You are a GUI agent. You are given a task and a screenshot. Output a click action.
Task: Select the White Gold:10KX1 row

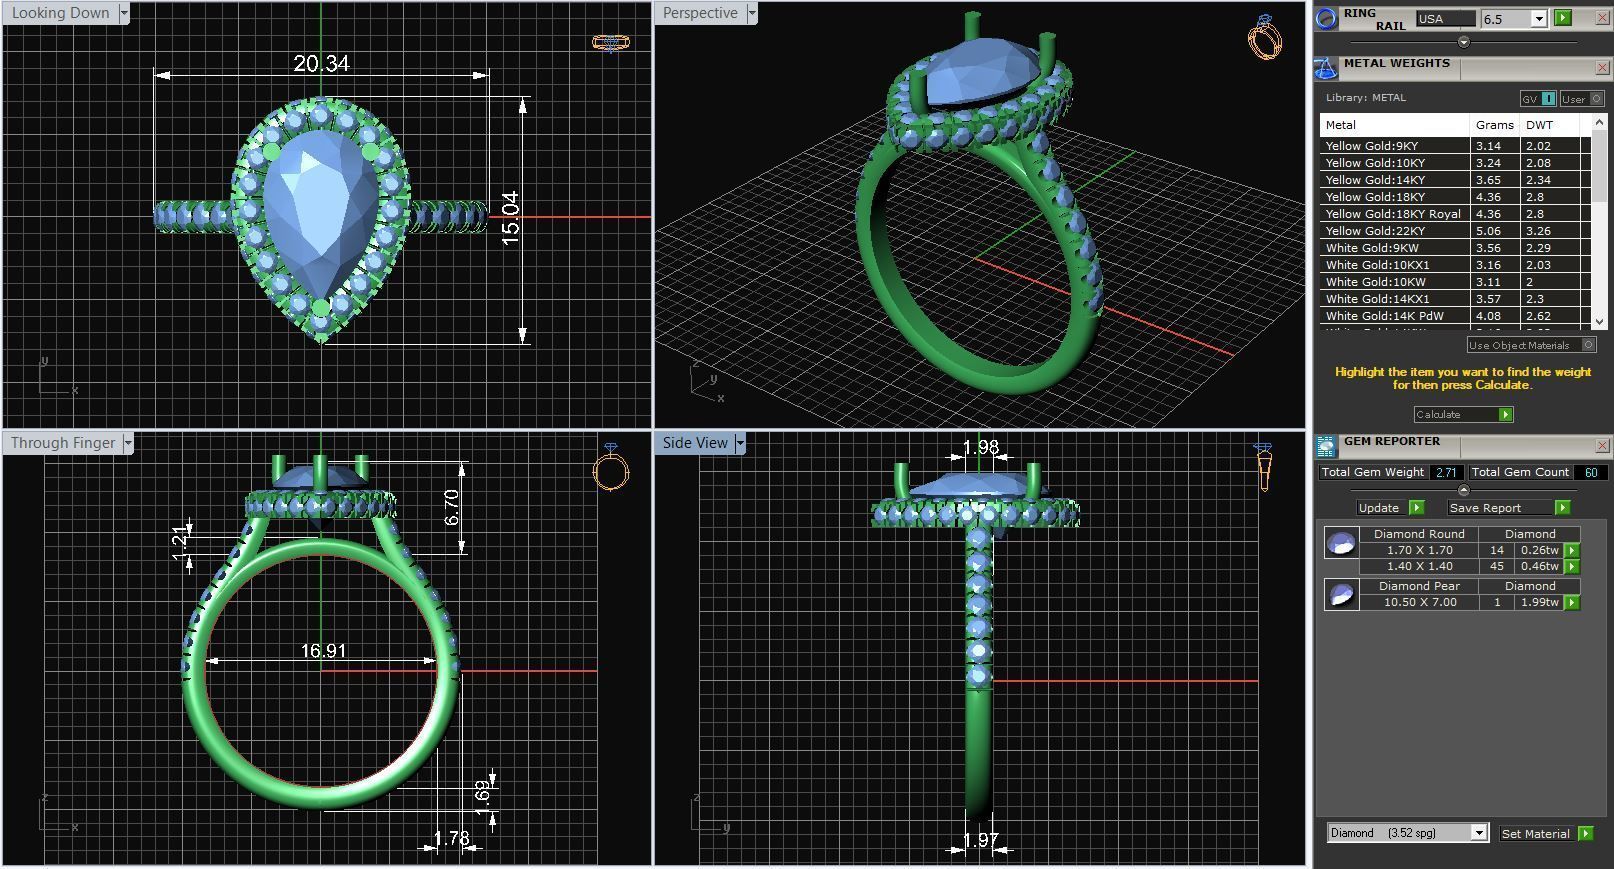click(1455, 265)
